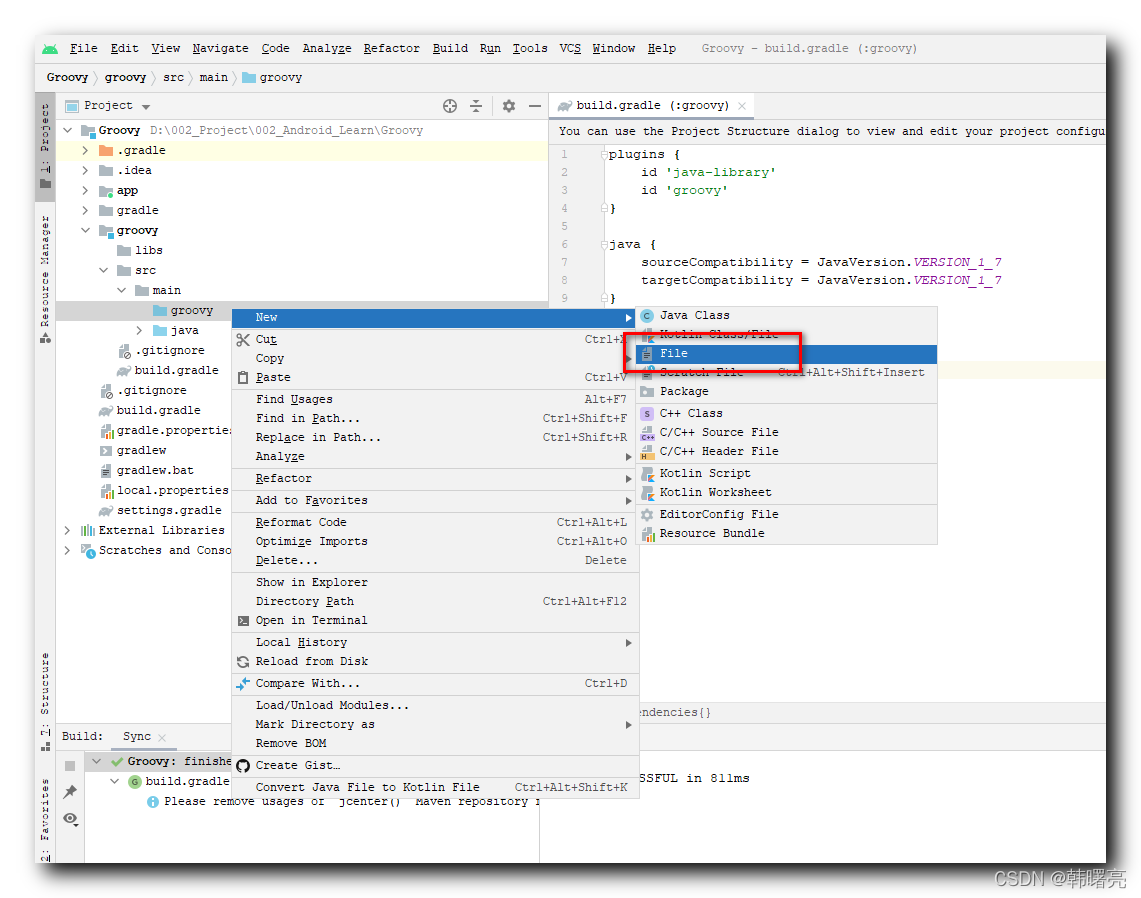This screenshot has width=1141, height=898.
Task: Expand the gradle folder
Action: pos(85,210)
